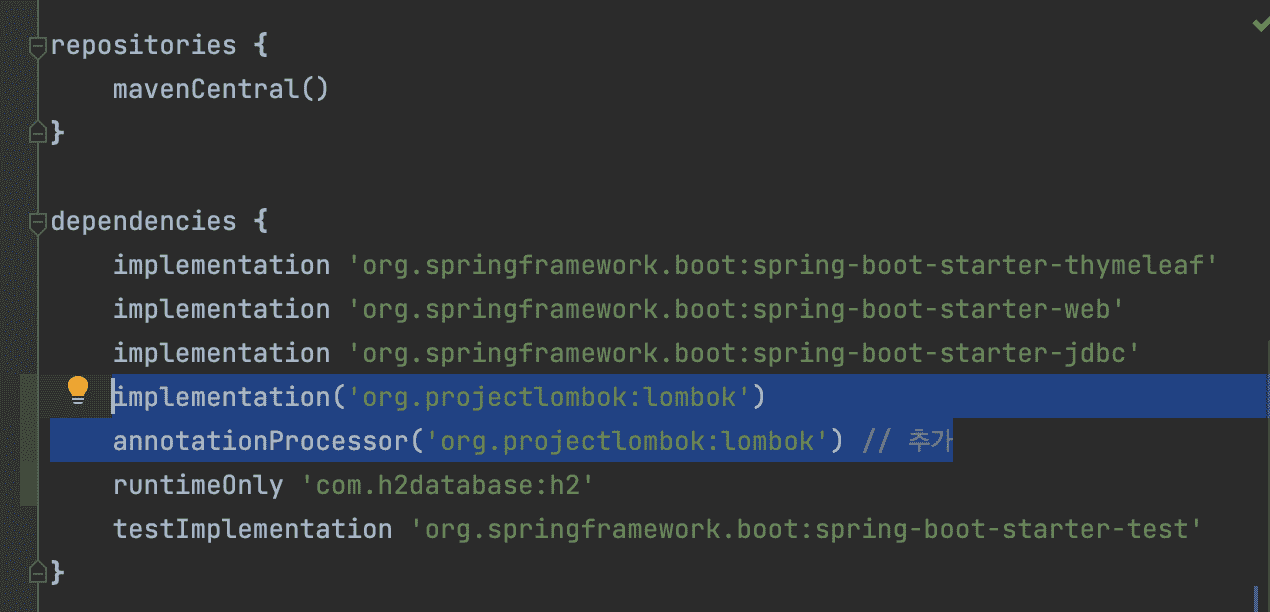The height and width of the screenshot is (612, 1270).
Task: Click the spring-boot-starter-jdbc dependency string
Action: coord(744,353)
